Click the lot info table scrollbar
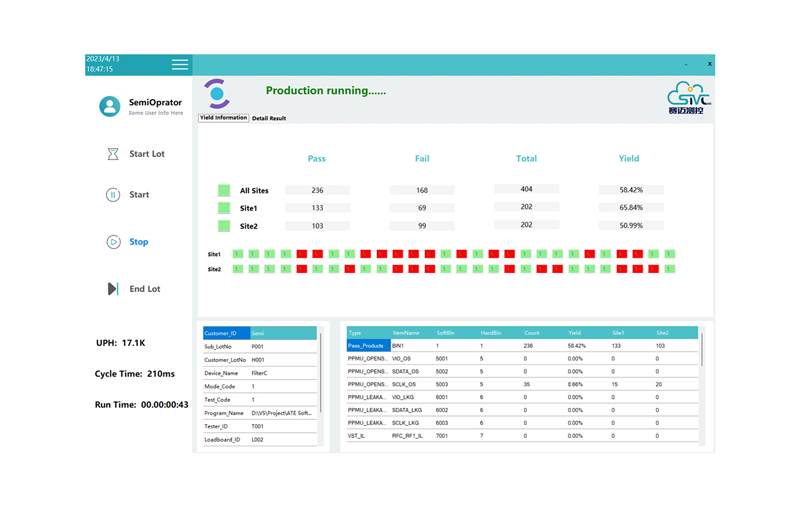The width and height of the screenshot is (800, 507). point(320,373)
